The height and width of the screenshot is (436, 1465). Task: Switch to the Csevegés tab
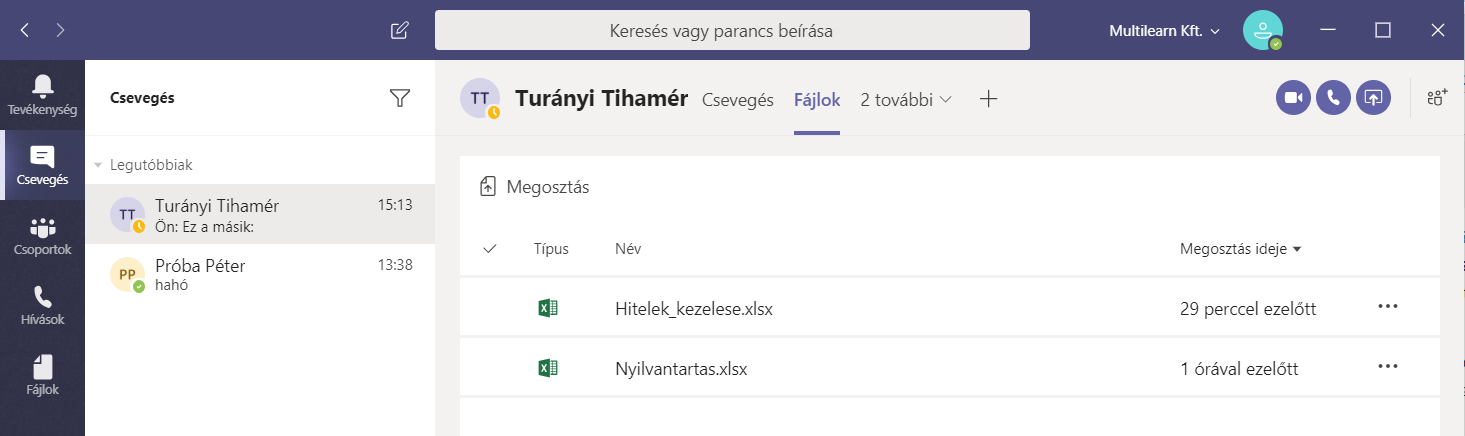[x=737, y=99]
